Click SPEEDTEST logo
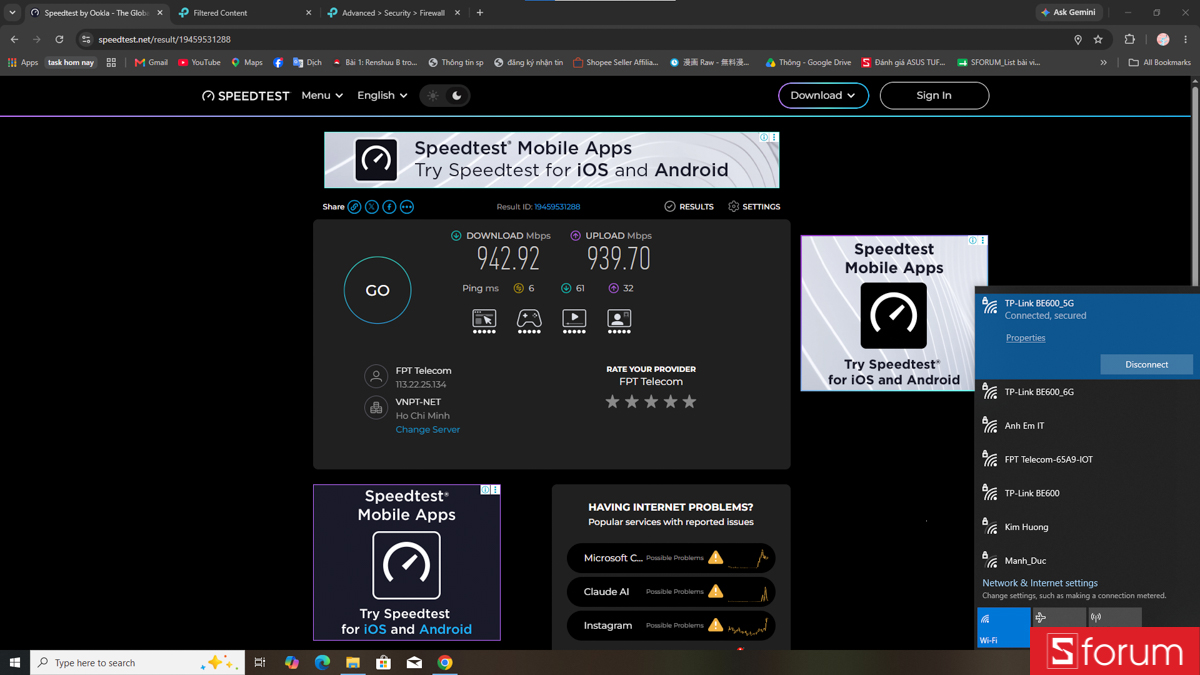The height and width of the screenshot is (675, 1200). click(245, 96)
